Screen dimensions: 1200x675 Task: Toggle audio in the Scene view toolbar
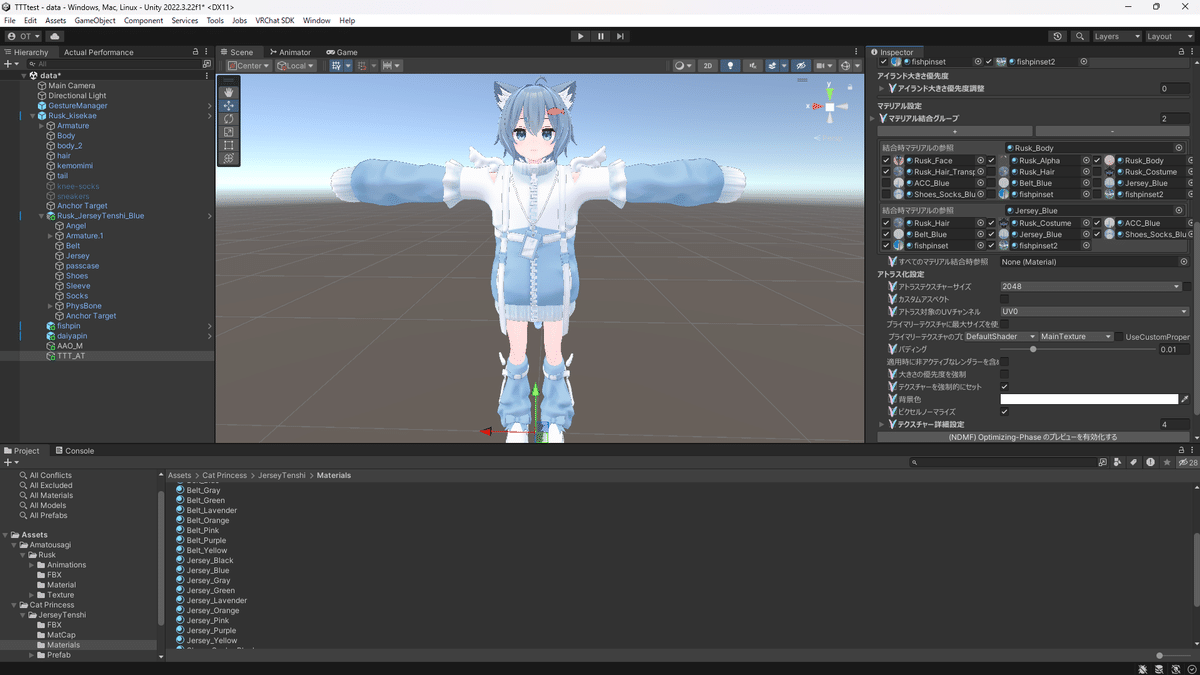click(753, 65)
